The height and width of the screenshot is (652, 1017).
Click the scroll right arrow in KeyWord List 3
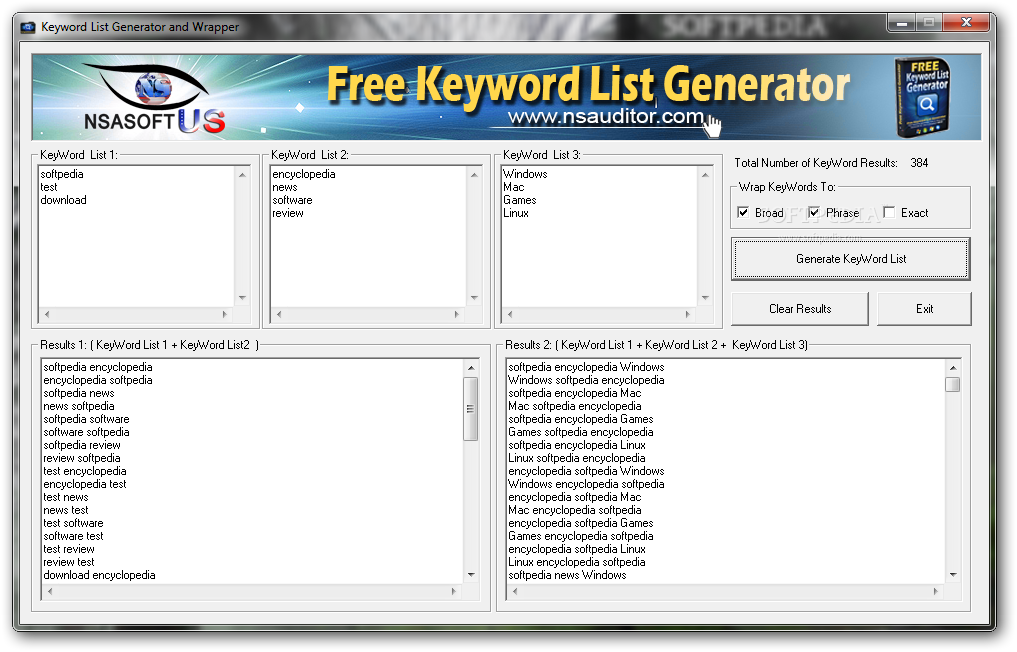[x=688, y=314]
